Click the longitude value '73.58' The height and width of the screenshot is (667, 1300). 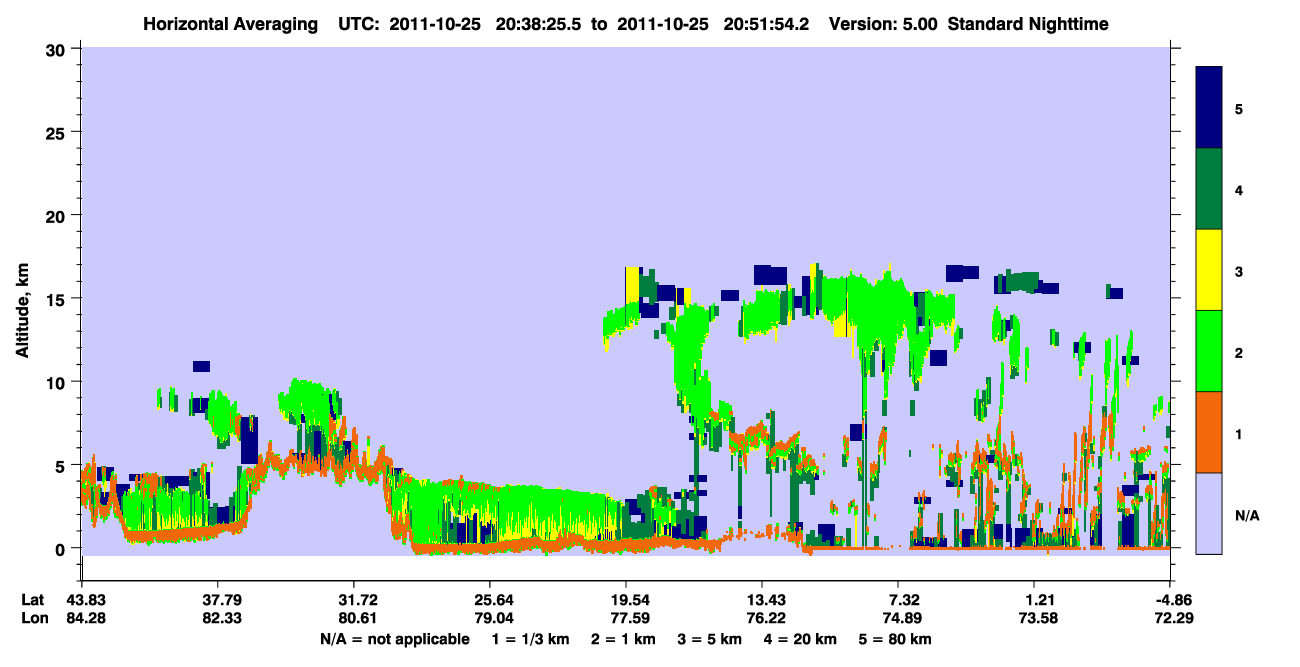(1037, 618)
